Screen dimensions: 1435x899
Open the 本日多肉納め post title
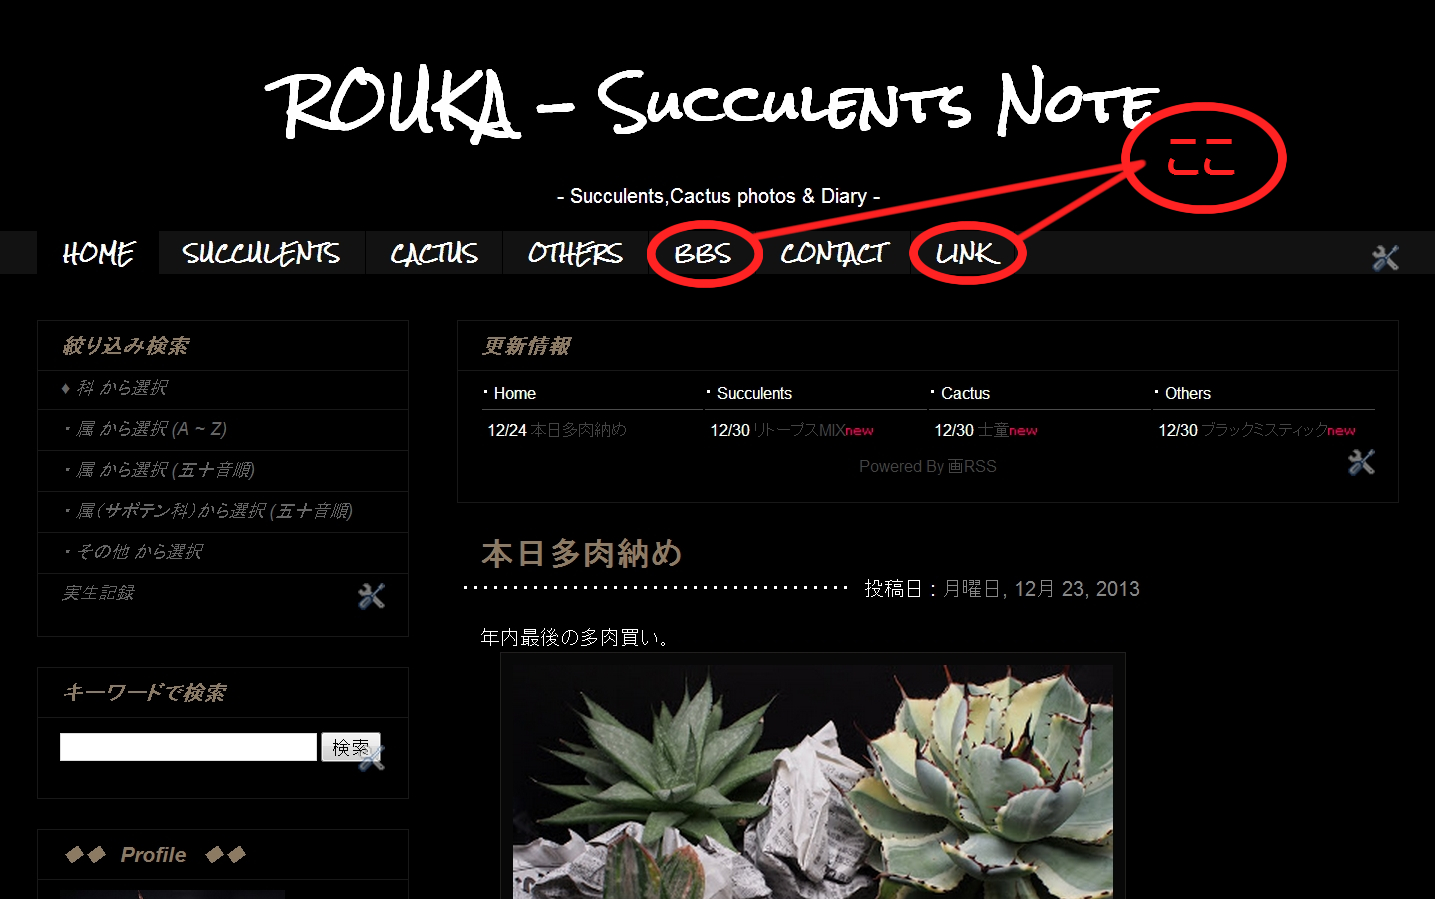click(x=582, y=553)
